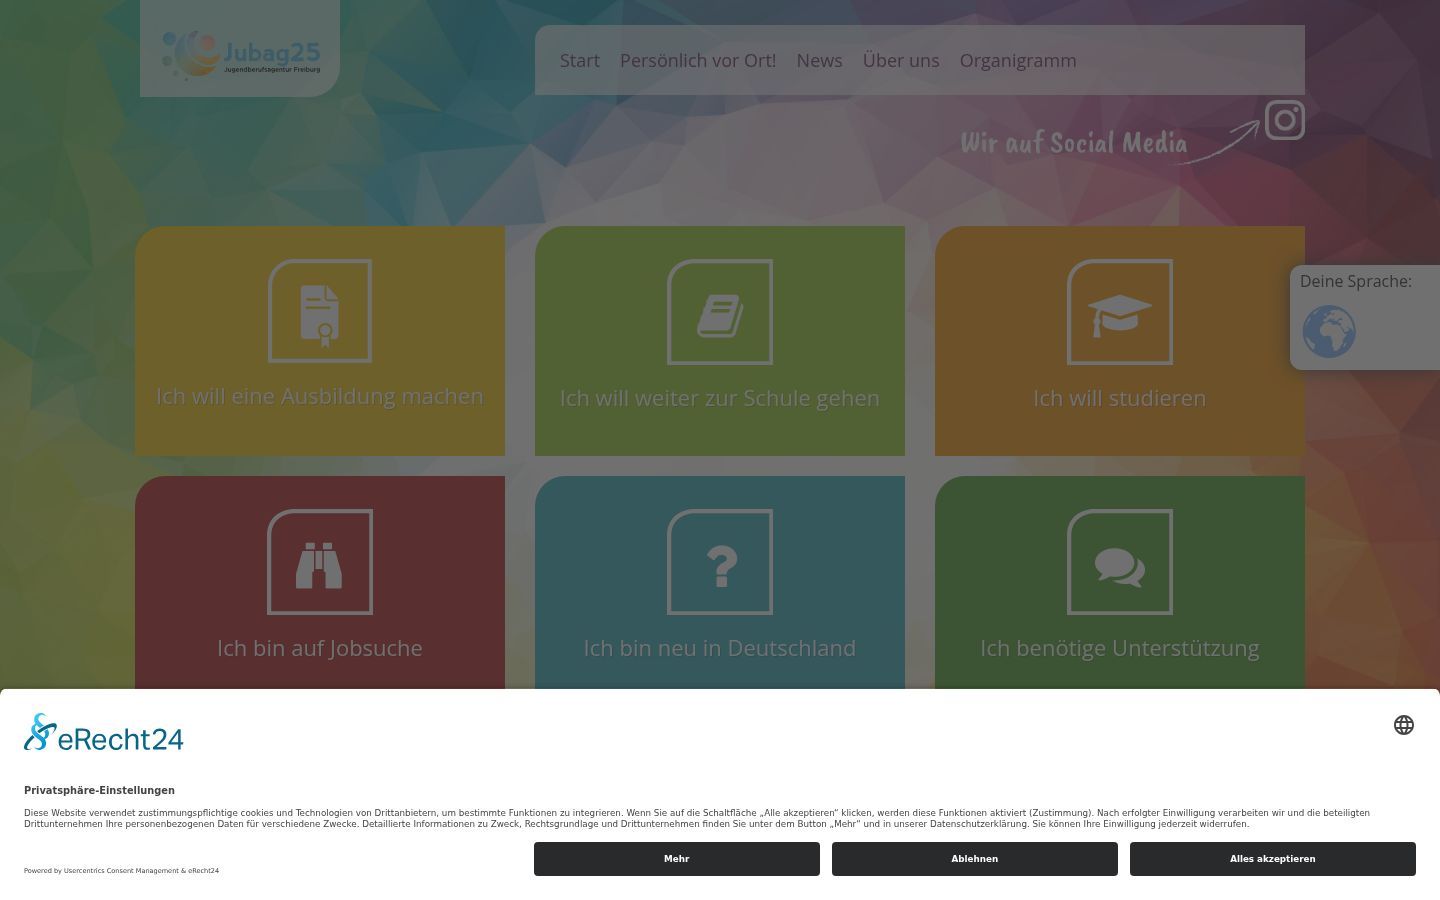
Task: Accept all cookies with Alles akzeptieren
Action: 1273,859
